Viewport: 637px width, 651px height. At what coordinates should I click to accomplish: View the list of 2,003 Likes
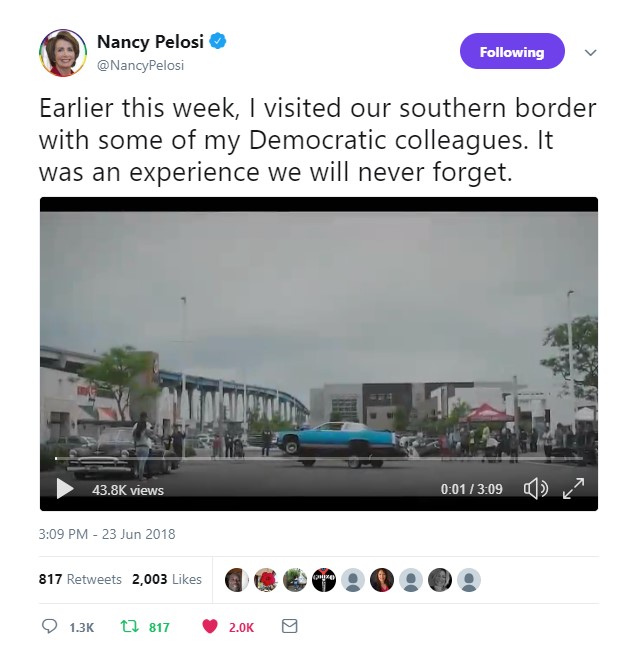pos(167,579)
